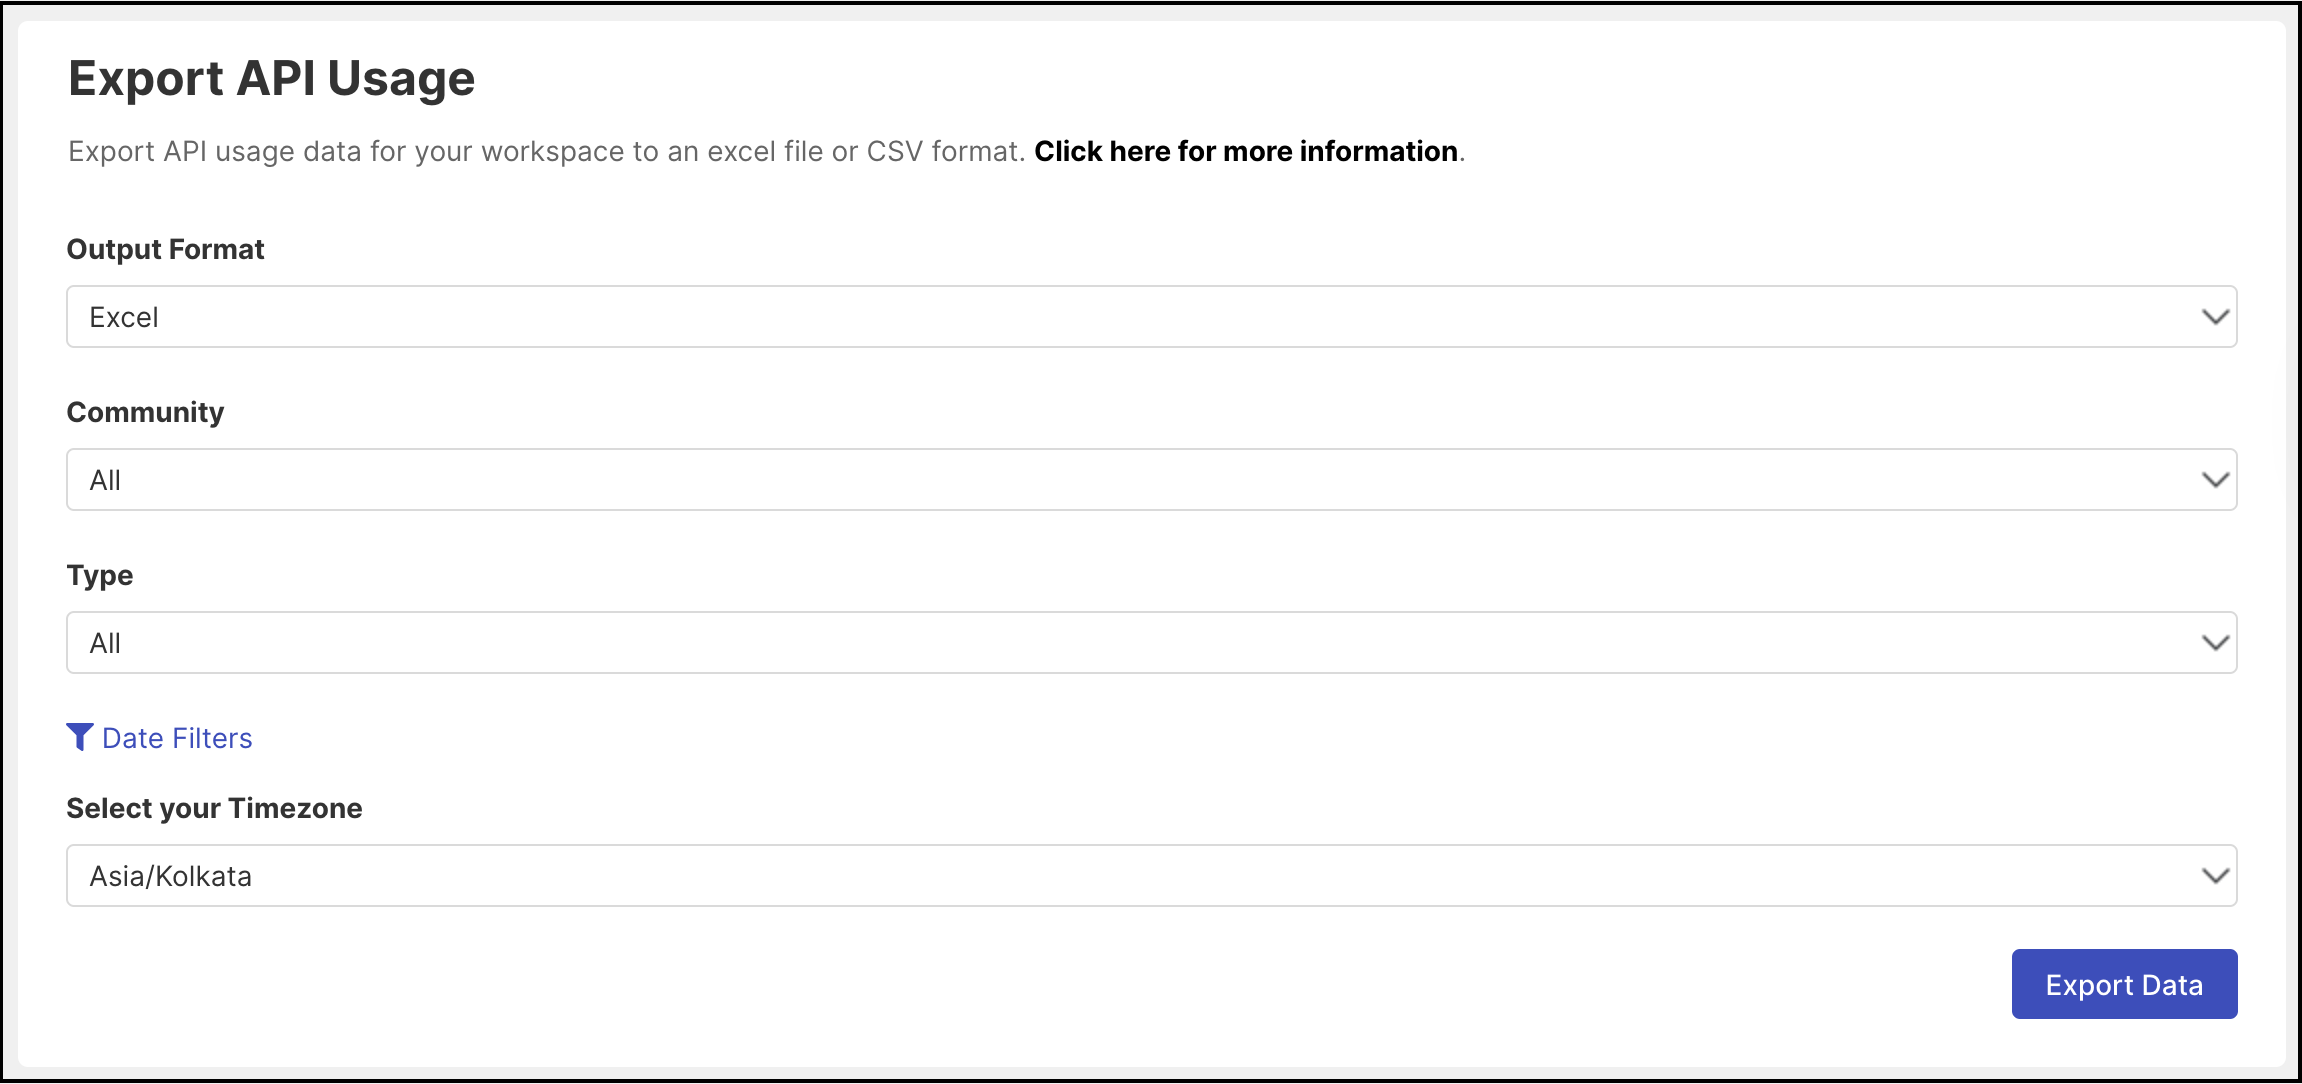Click the funnel icon beside Date Filters
Viewport: 2302px width, 1084px height.
80,737
